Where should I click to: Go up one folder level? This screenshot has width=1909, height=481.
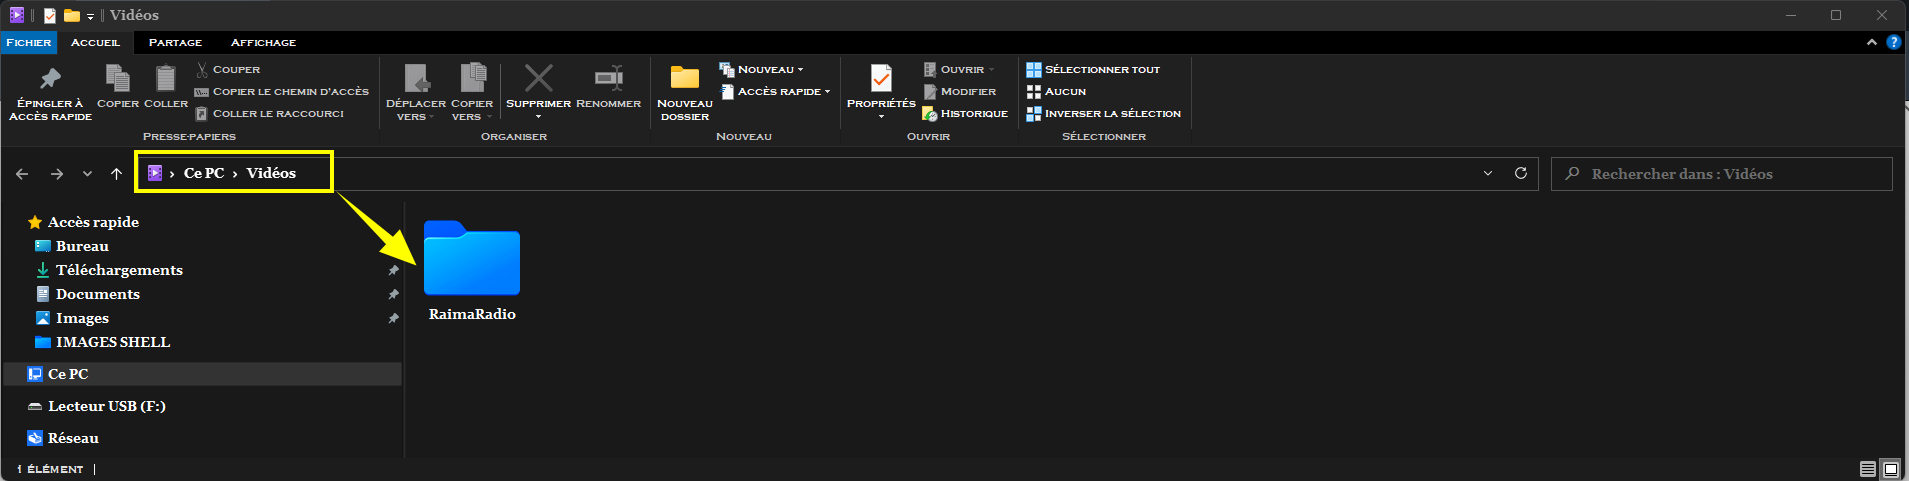coord(116,174)
